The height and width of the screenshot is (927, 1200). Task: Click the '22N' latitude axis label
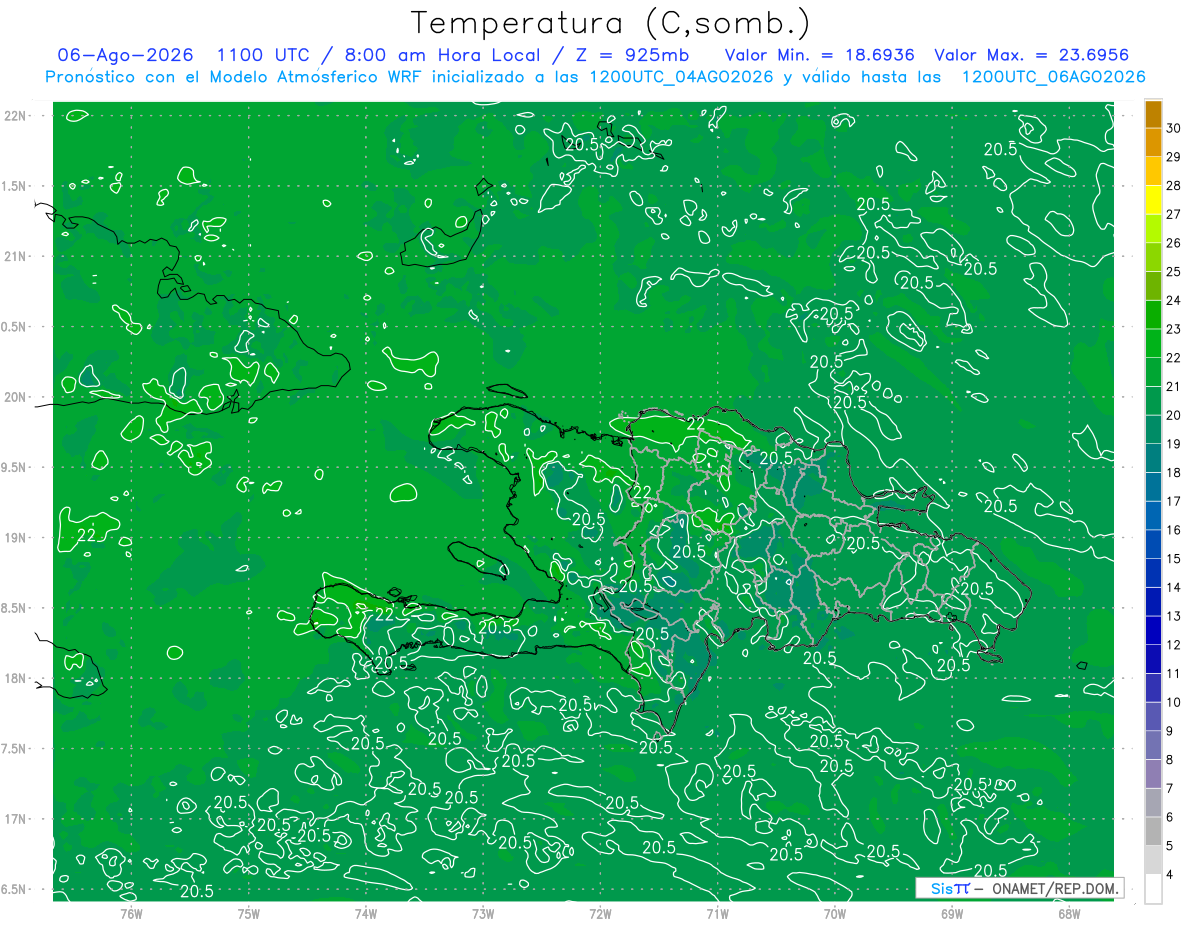pyautogui.click(x=17, y=116)
